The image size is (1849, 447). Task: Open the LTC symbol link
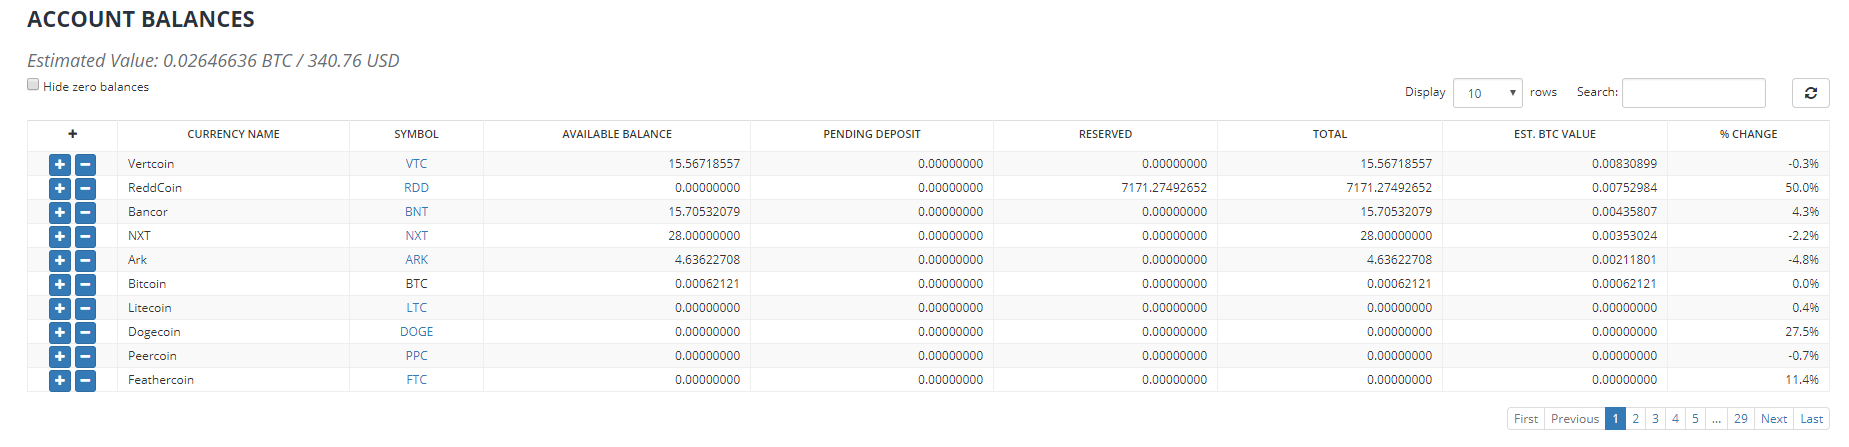pos(416,308)
